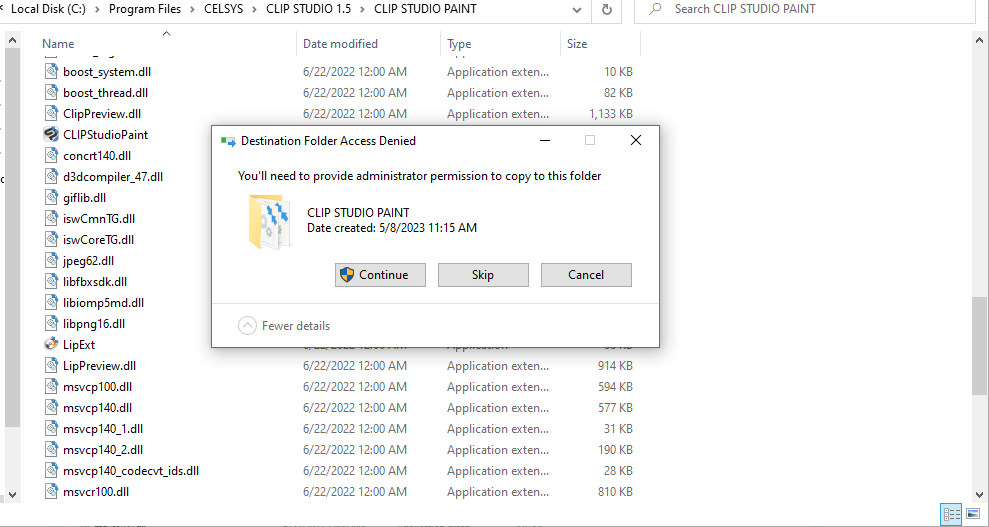Click the file list scrollbar up arrow
The image size is (989, 527).
tap(979, 40)
